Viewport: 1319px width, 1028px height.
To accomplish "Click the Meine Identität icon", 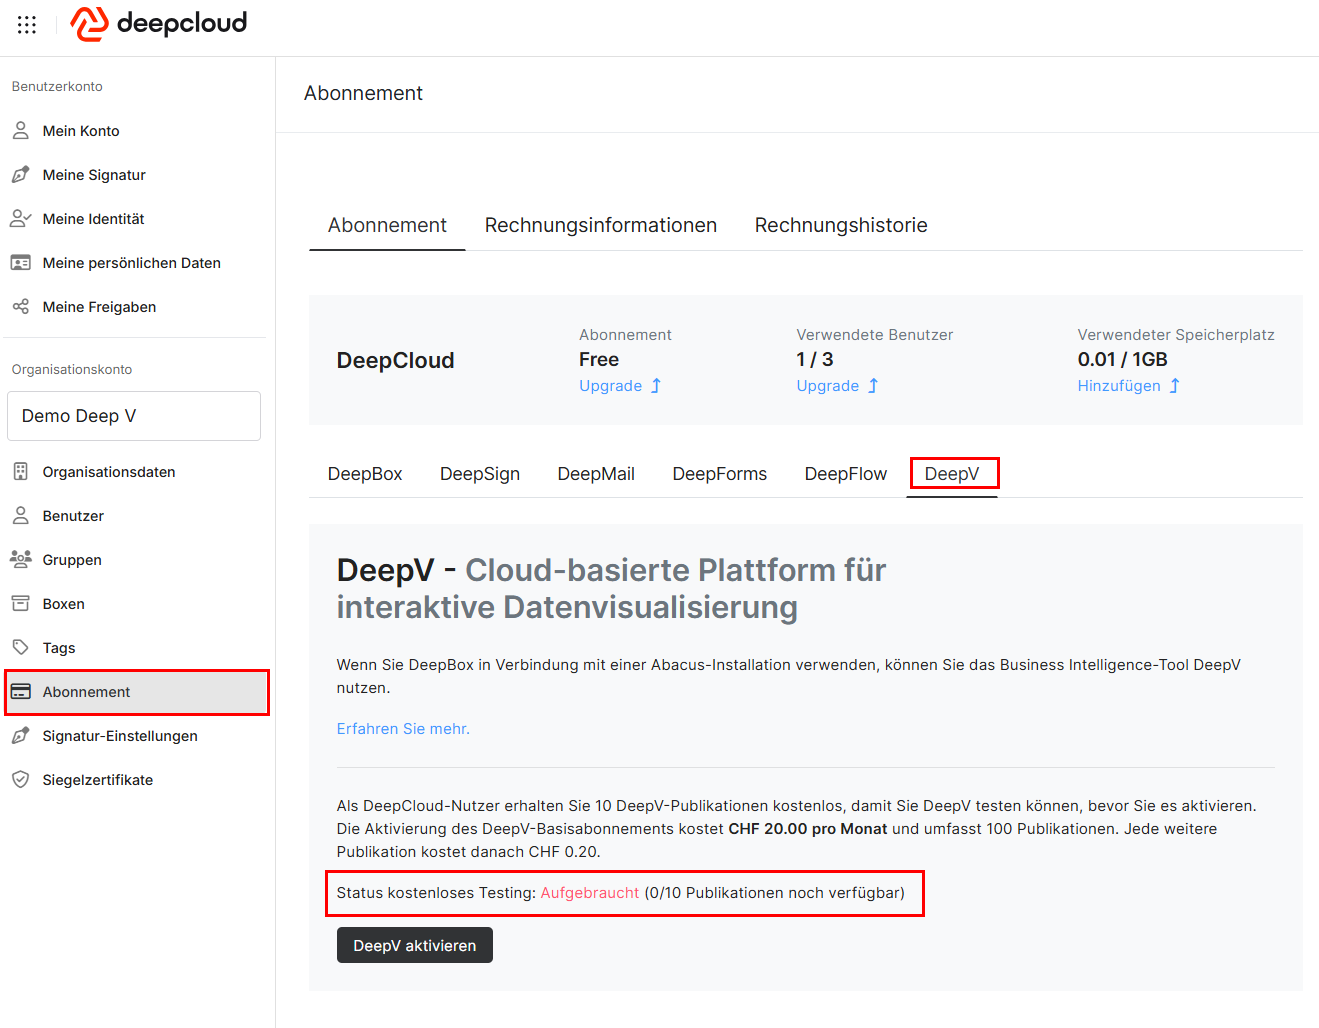I will (20, 219).
